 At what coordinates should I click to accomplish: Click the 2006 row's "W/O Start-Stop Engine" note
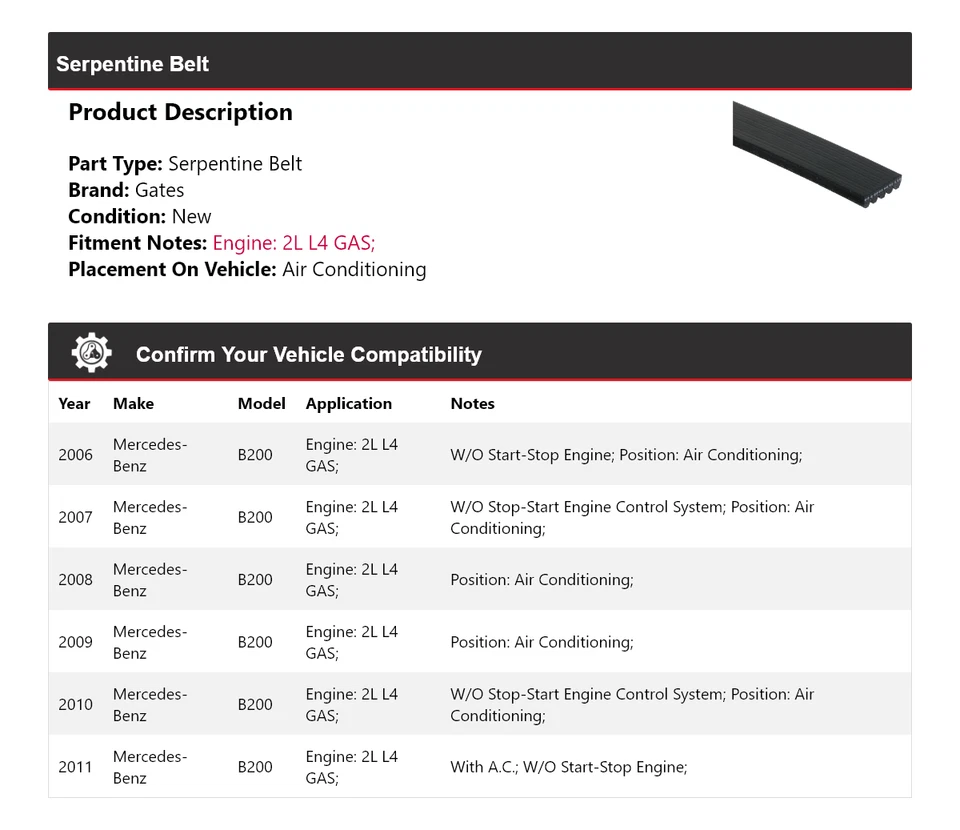tap(530, 455)
